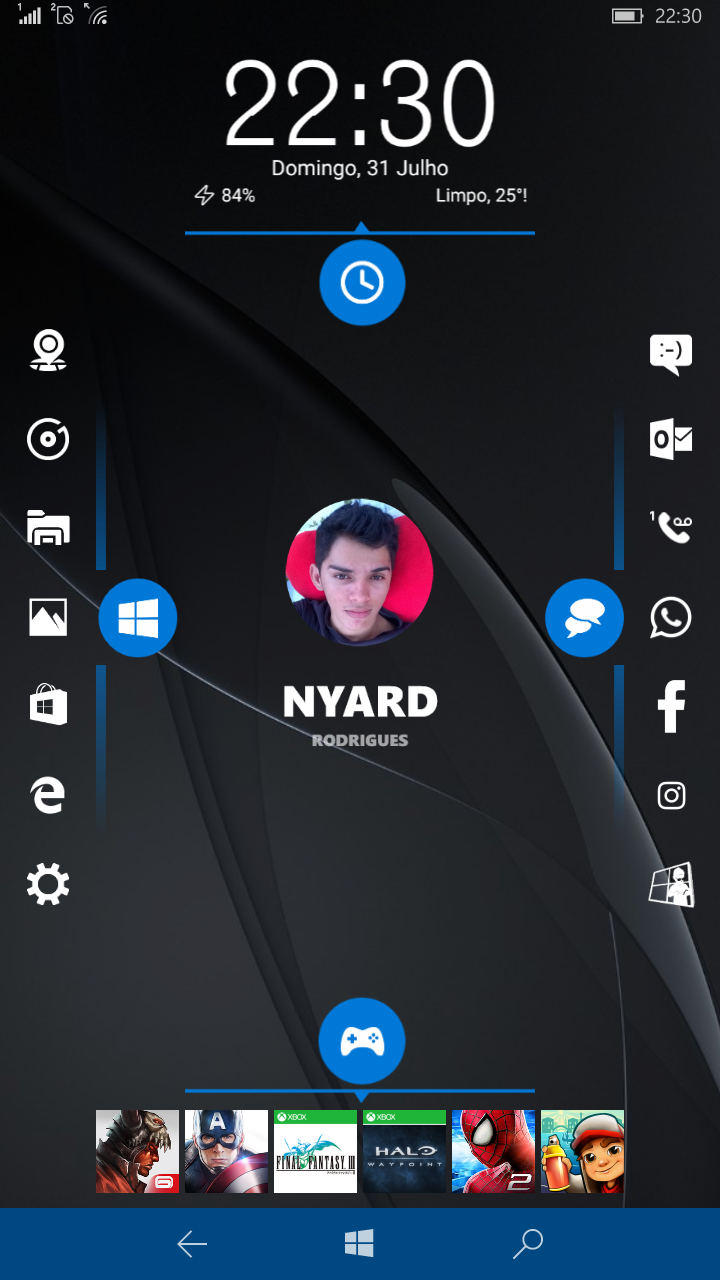The height and width of the screenshot is (1280, 720).
Task: Tap the SIM 1 signal strength icon
Action: 29,14
